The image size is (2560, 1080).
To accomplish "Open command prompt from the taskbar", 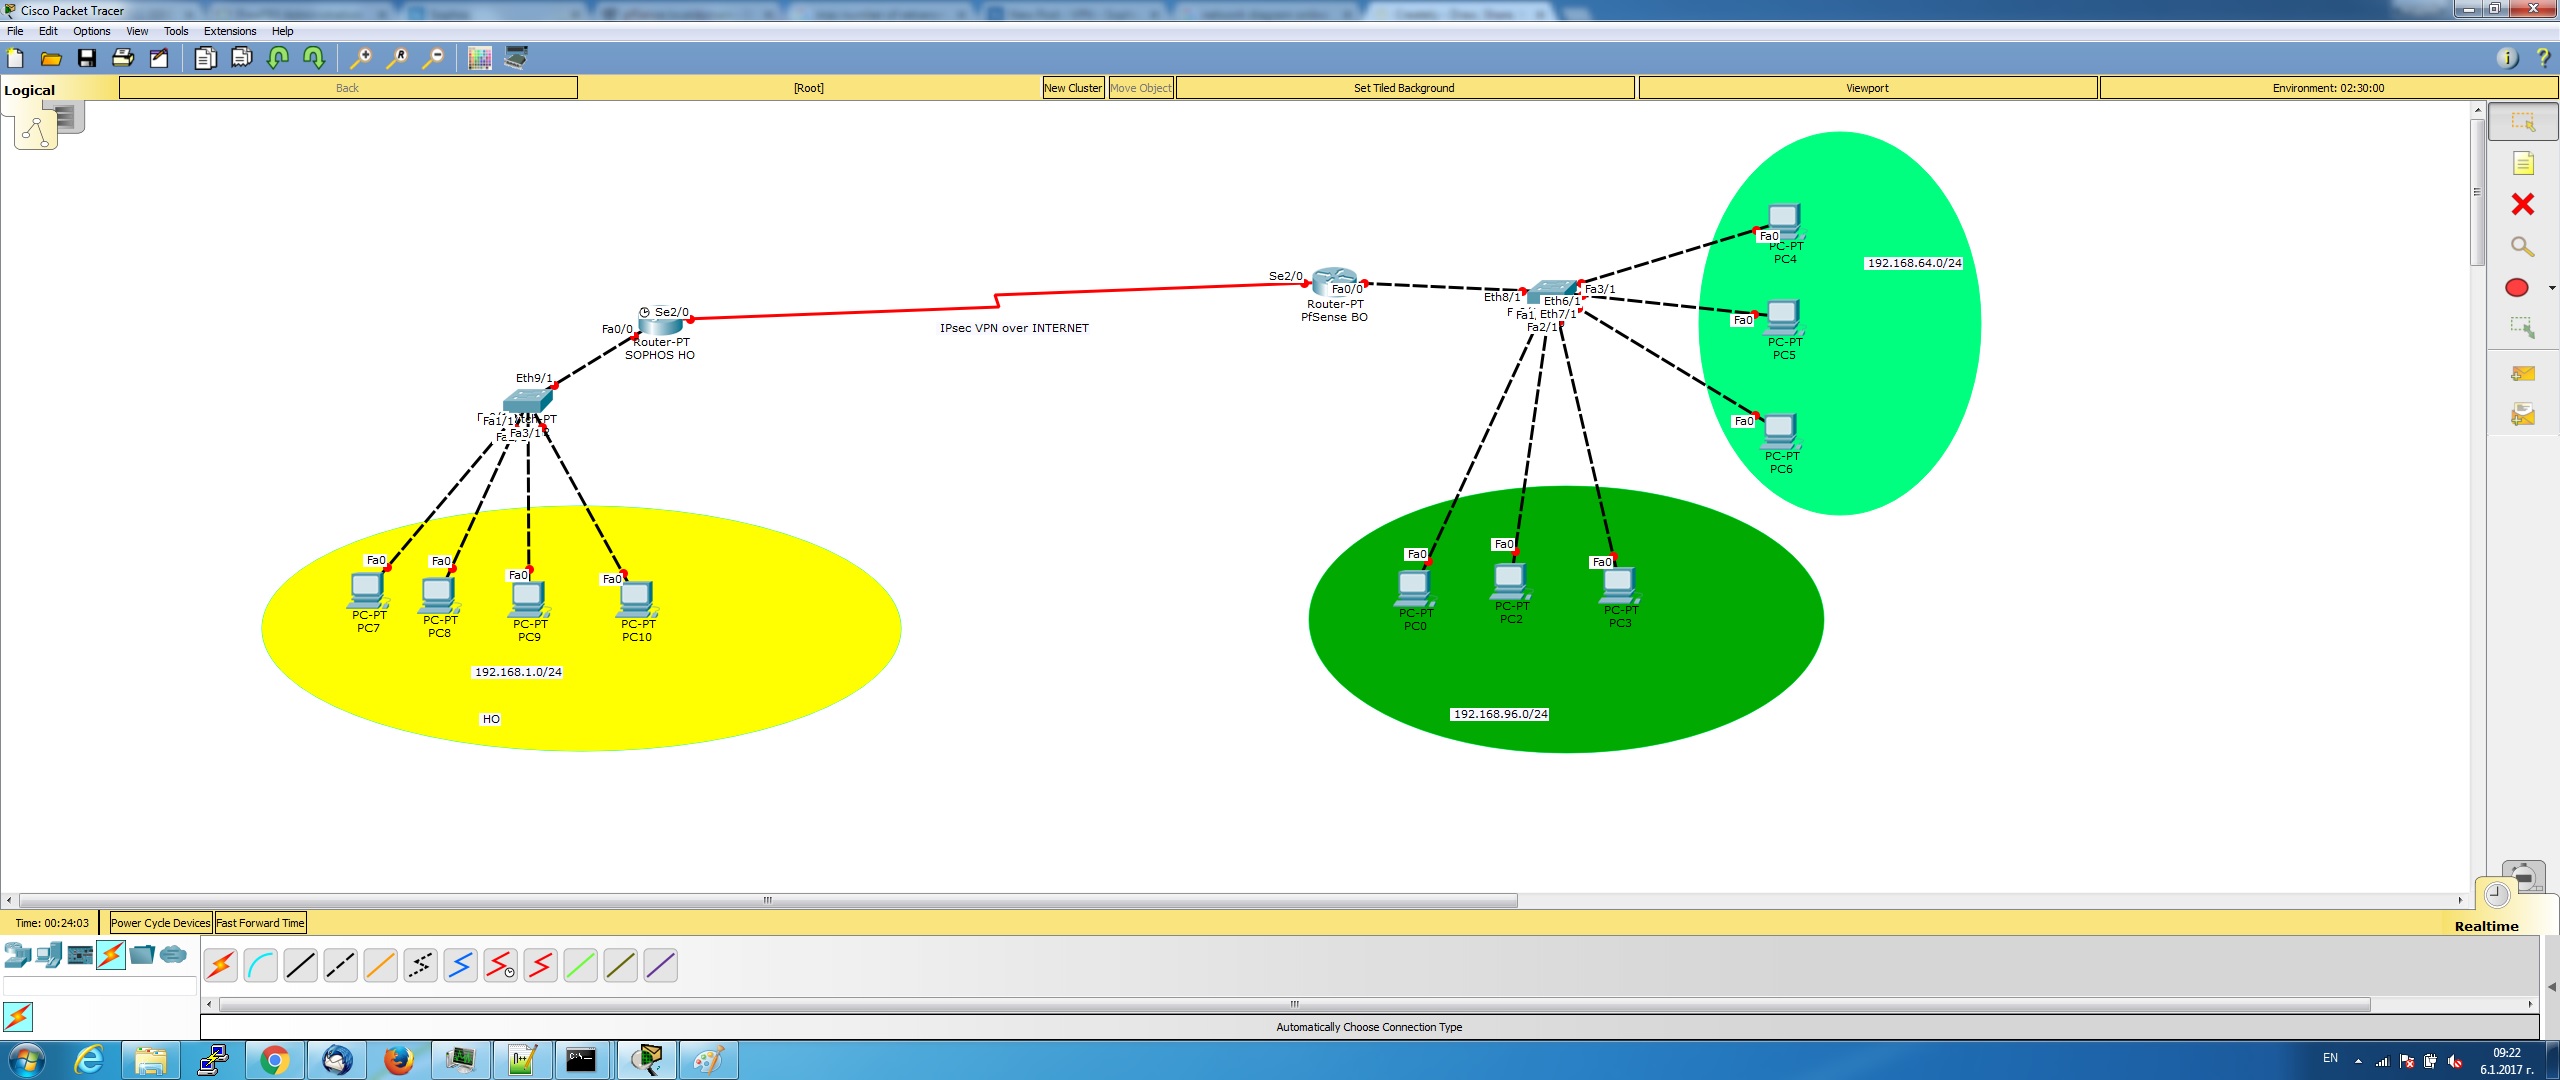I will coord(581,1060).
